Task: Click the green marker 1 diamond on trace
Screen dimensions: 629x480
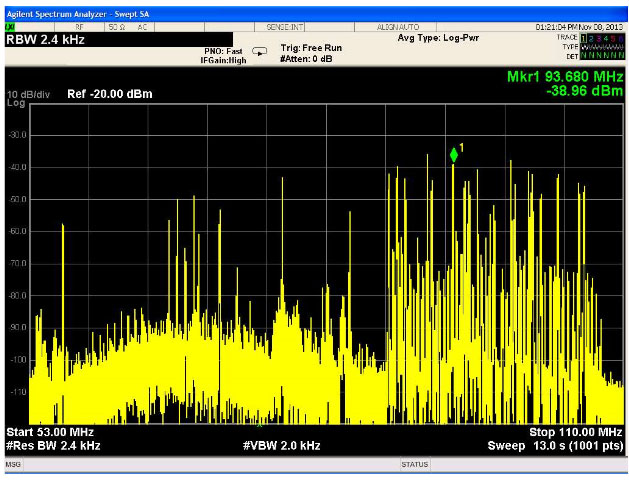Action: [454, 154]
